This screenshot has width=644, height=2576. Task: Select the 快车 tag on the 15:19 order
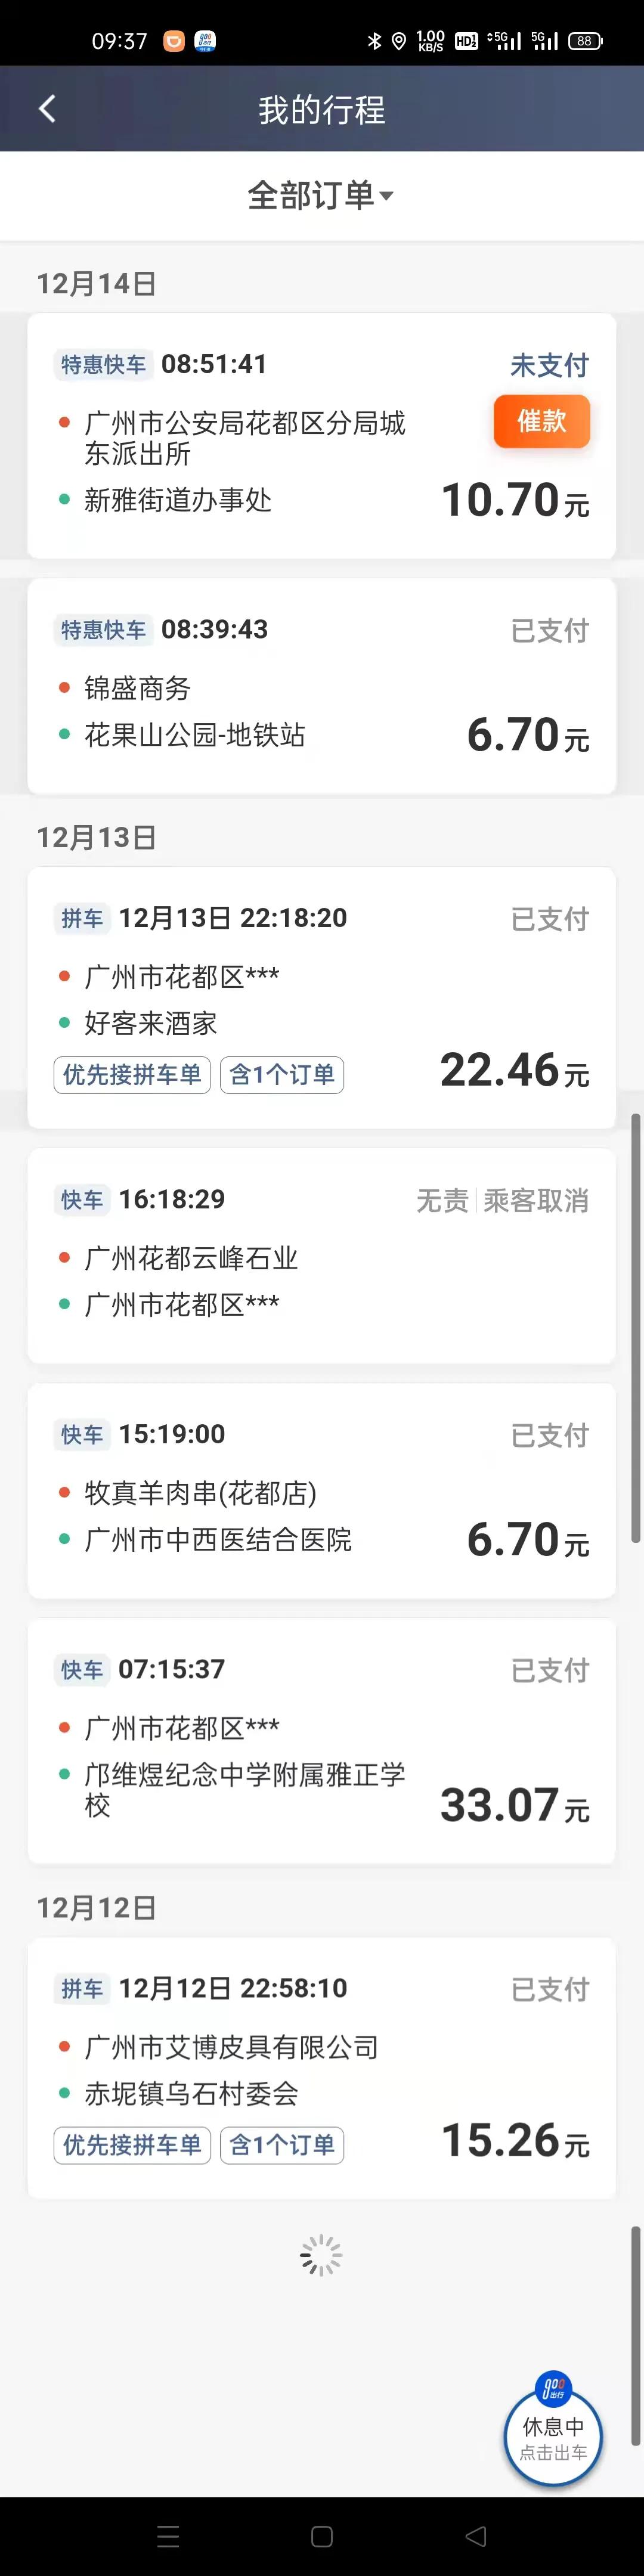point(81,1434)
